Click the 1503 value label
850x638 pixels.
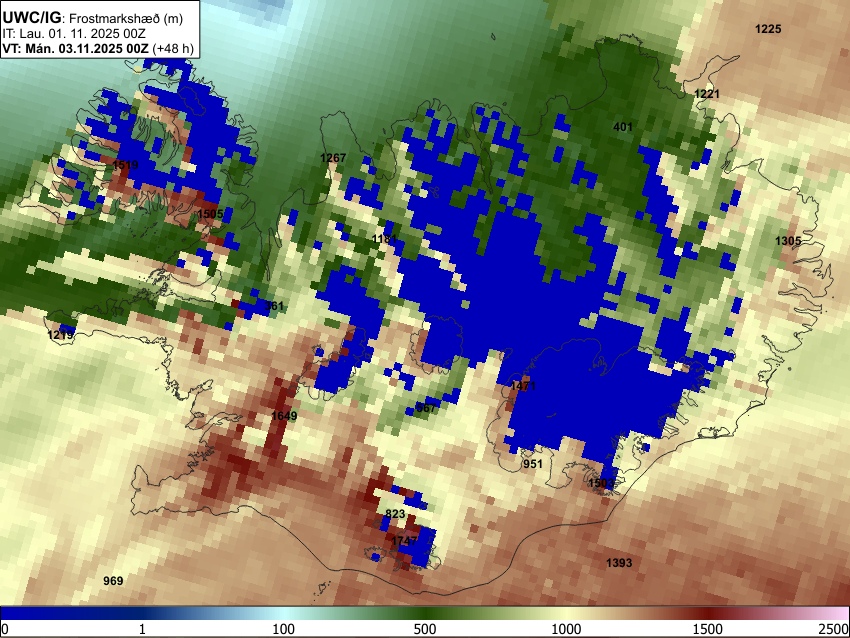tap(601, 483)
